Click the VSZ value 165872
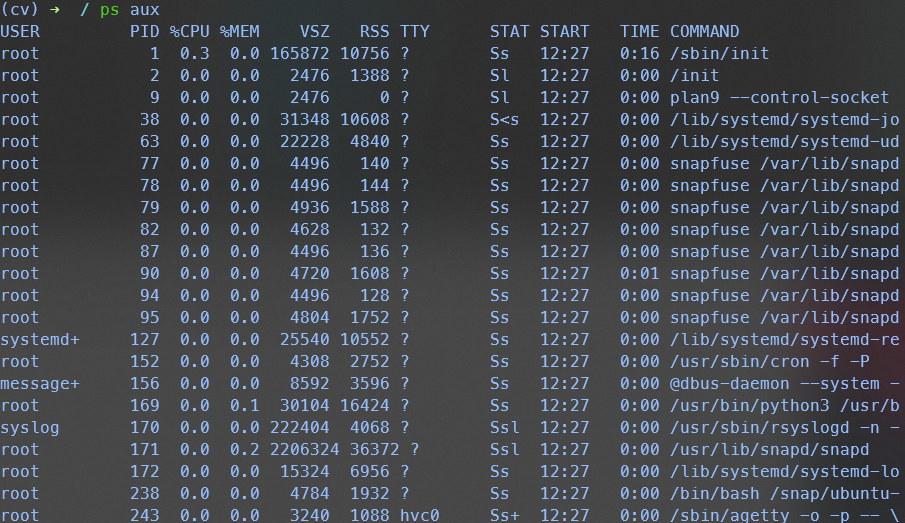905x523 pixels. 300,54
